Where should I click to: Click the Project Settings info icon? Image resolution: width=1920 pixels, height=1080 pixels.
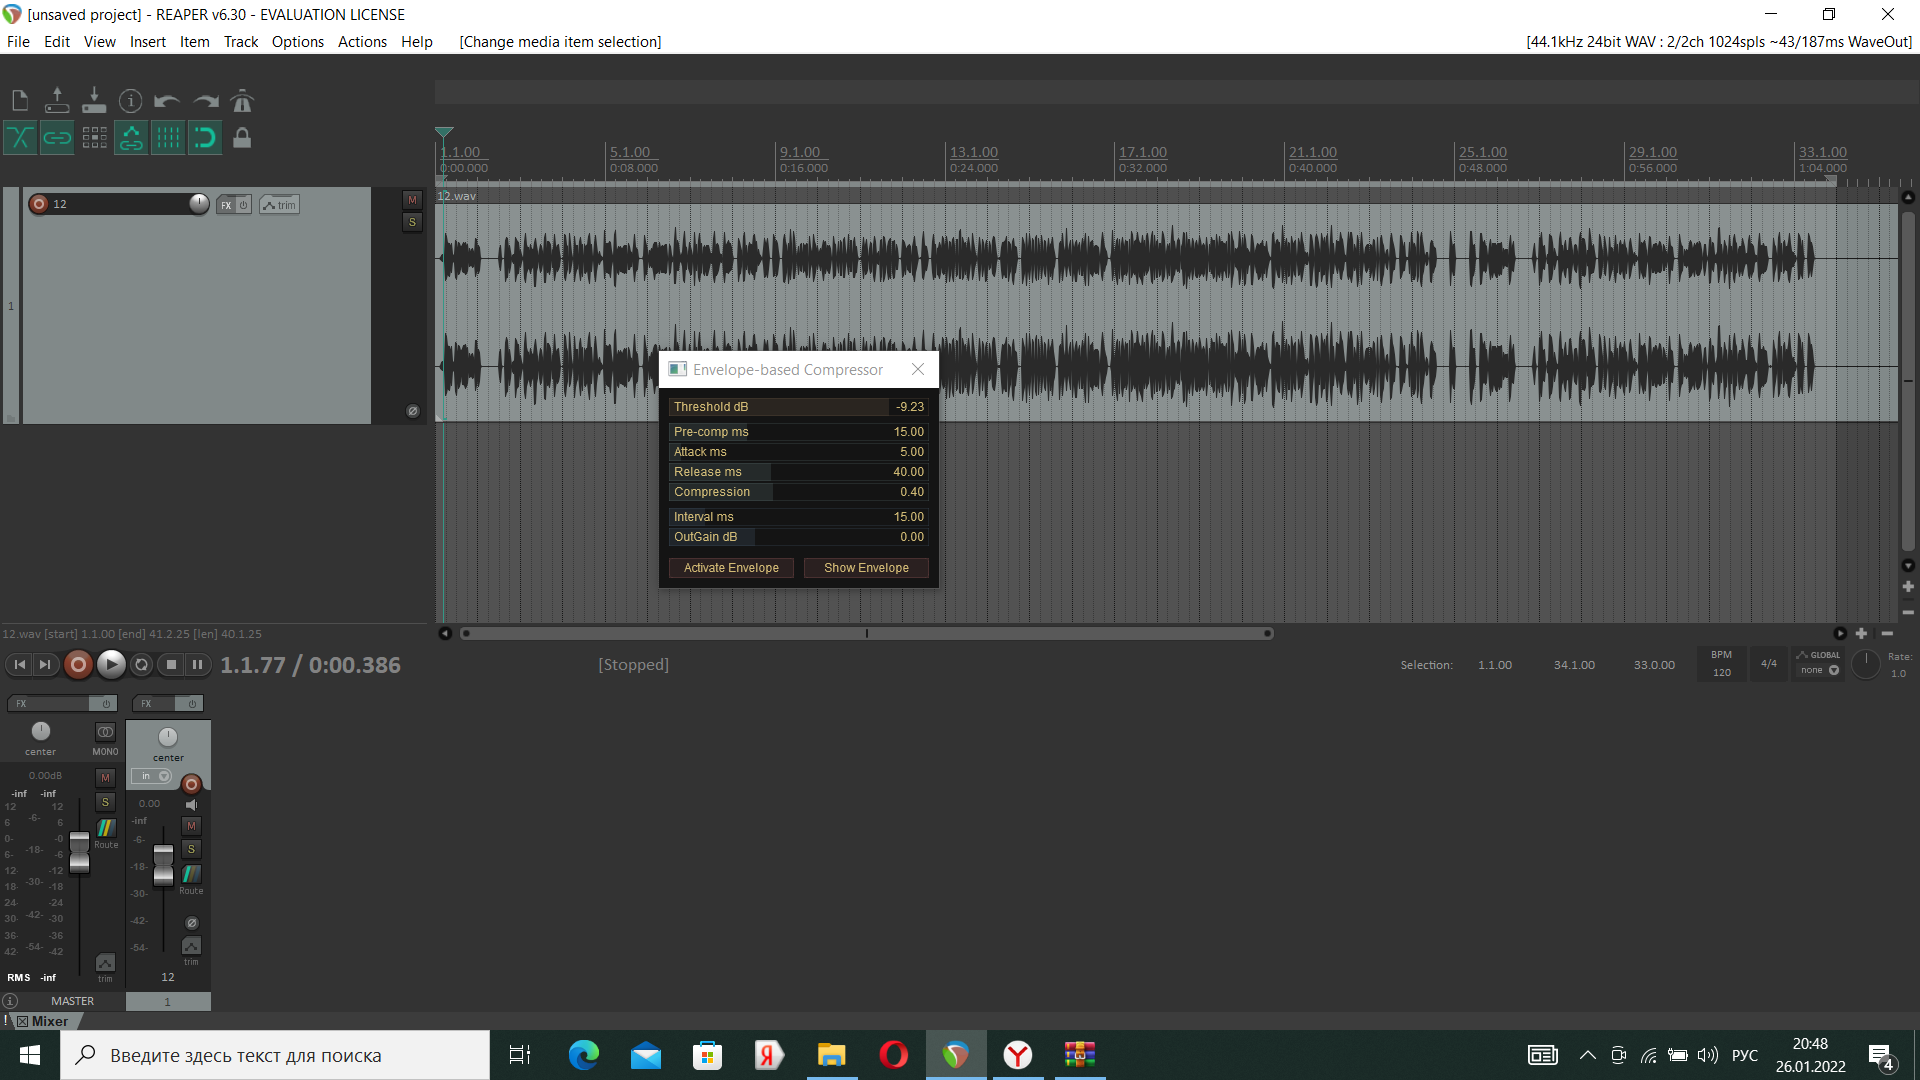[x=130, y=101]
